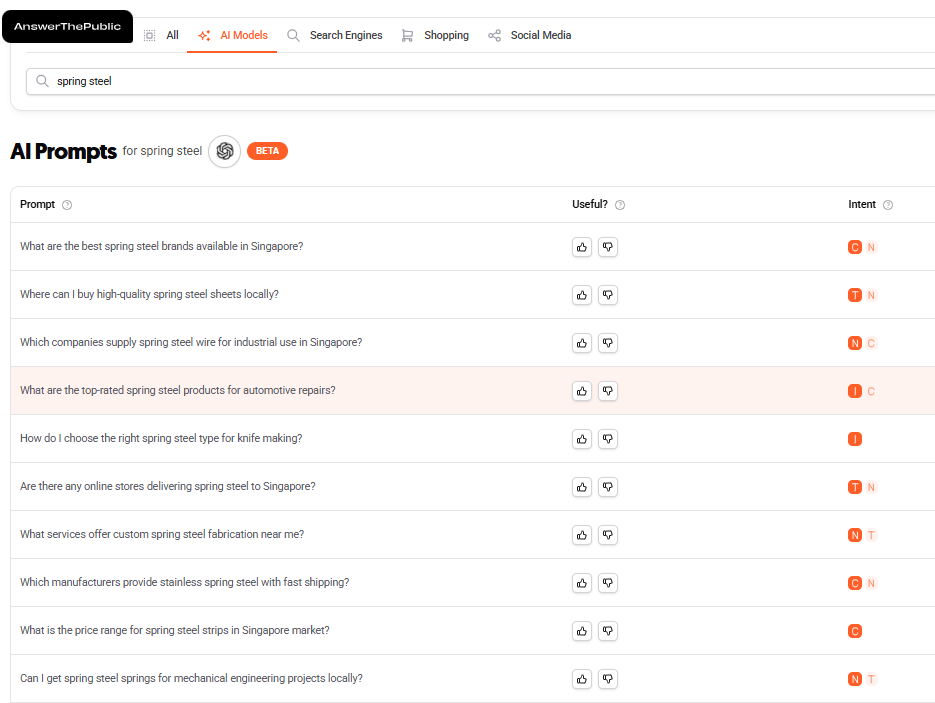
Task: Thumbs down the online stores delivering prompt
Action: pyautogui.click(x=608, y=487)
